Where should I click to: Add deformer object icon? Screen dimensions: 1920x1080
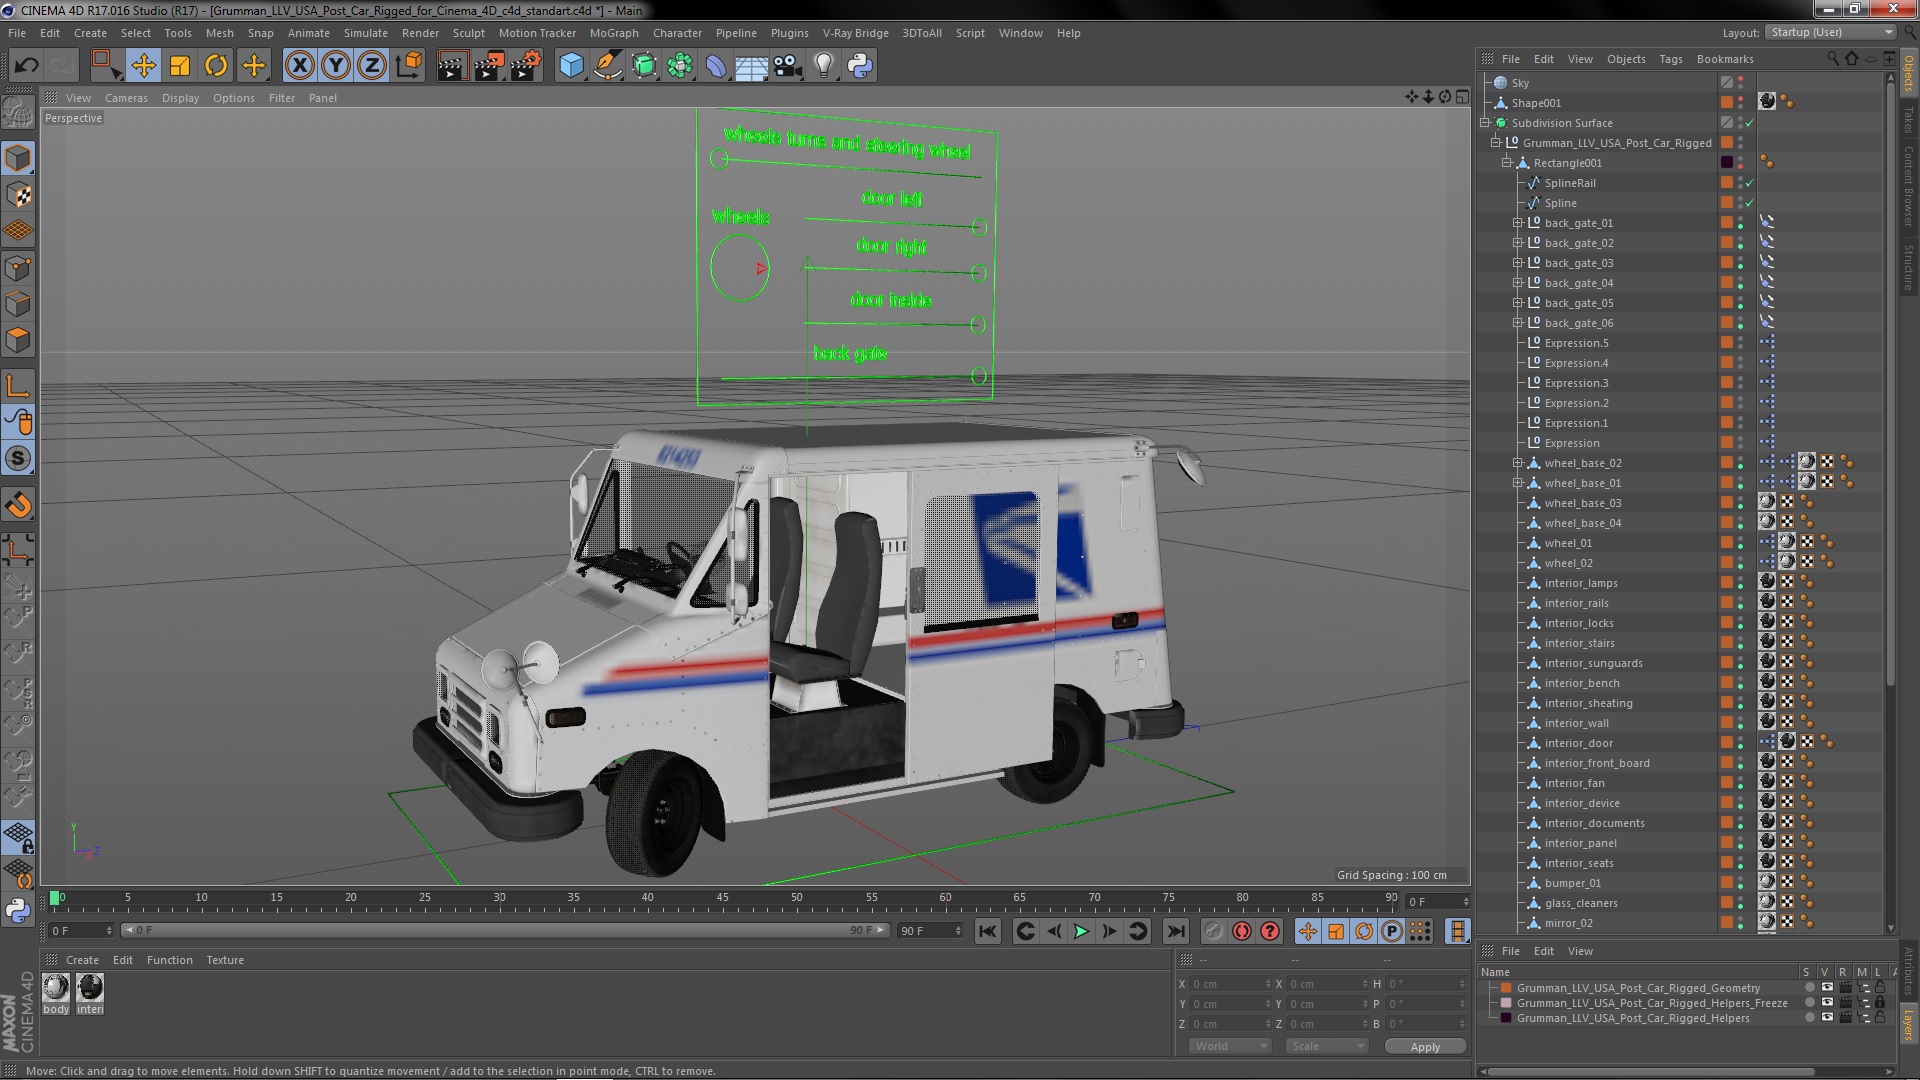(x=716, y=66)
